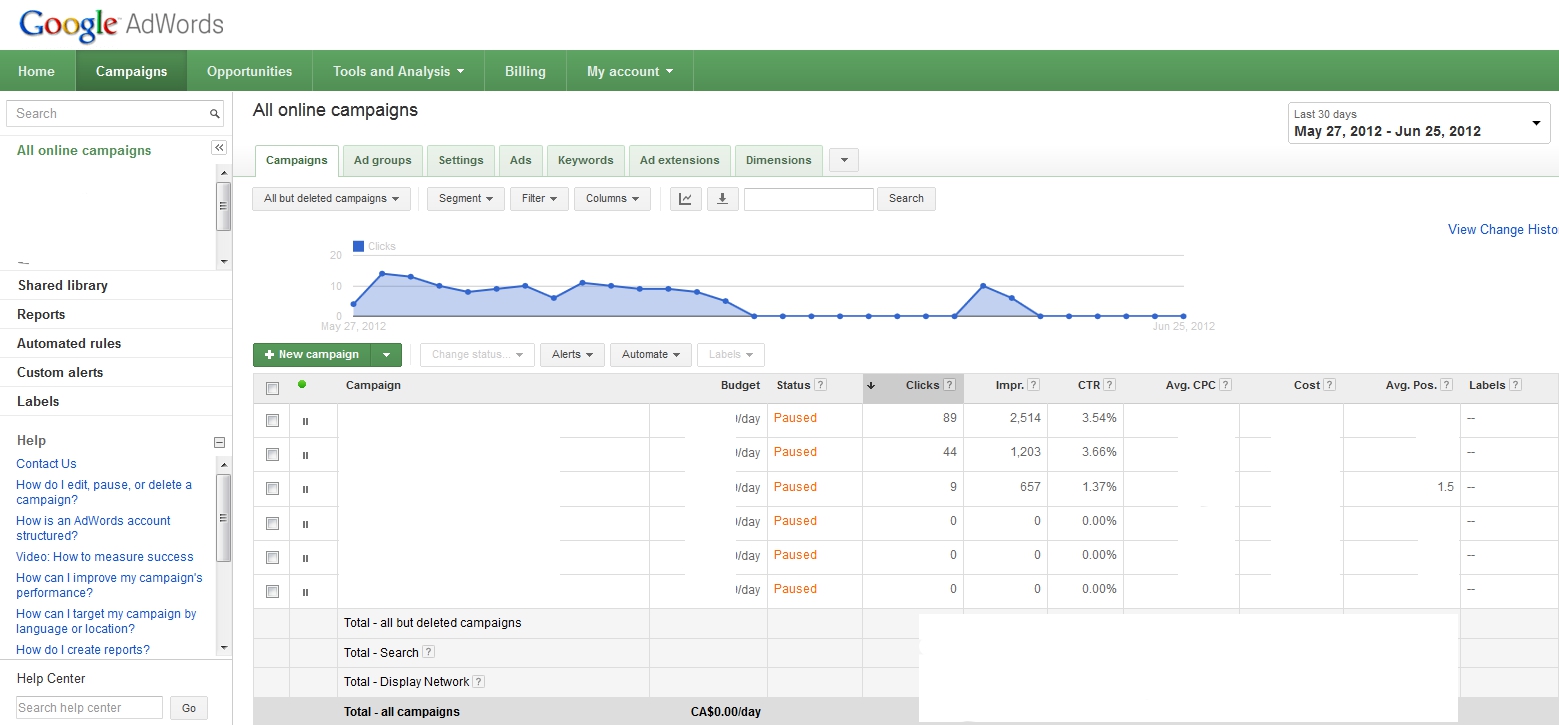The height and width of the screenshot is (725, 1559).
Task: Switch to the Ad groups tab
Action: [x=383, y=161]
